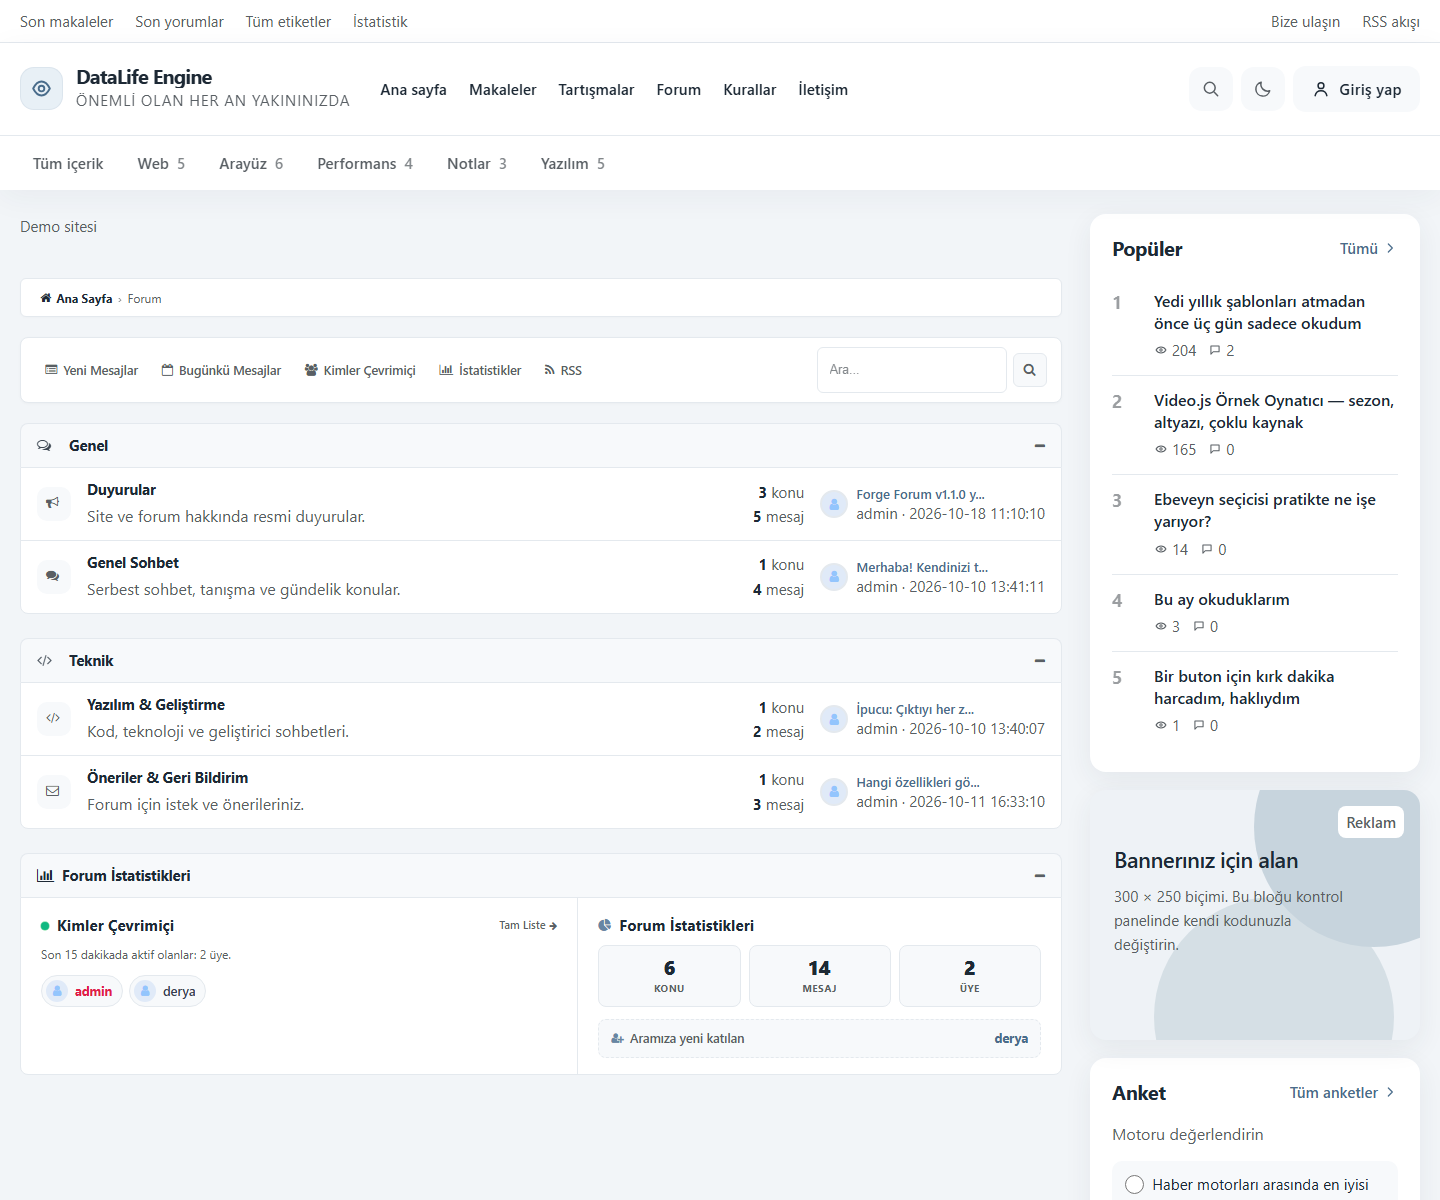Open the Tartışmalar main menu item
Screen dimensions: 1440x1200
tap(596, 89)
